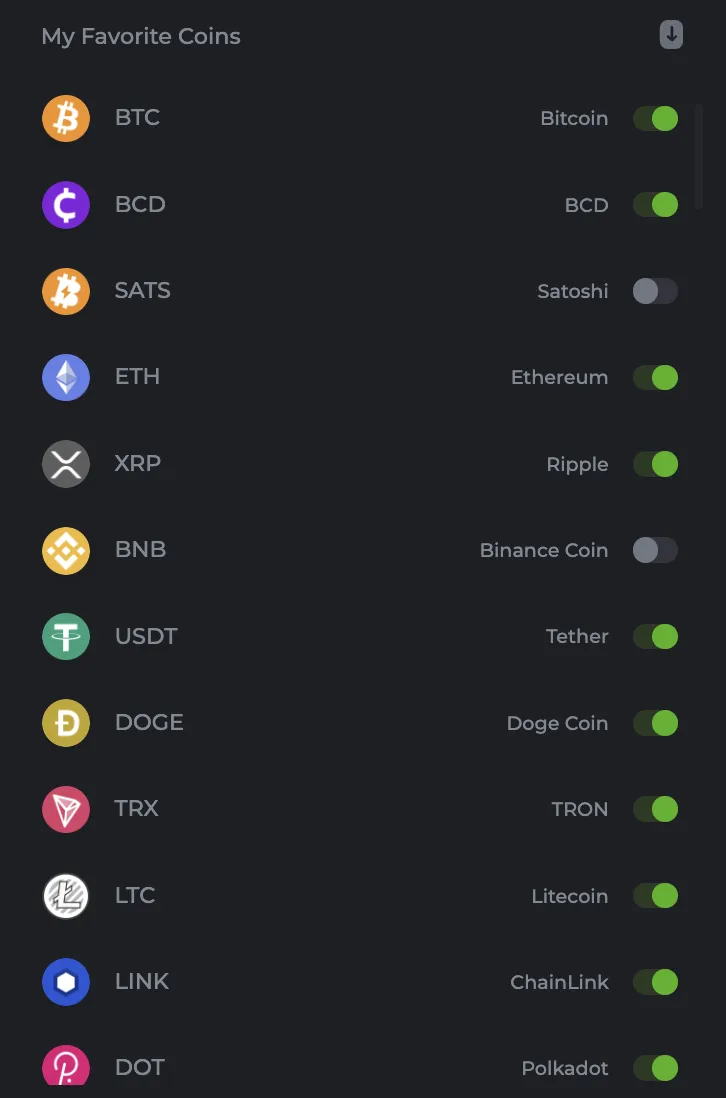726x1098 pixels.
Task: Click the Bitcoin BTC coin icon
Action: tap(66, 118)
